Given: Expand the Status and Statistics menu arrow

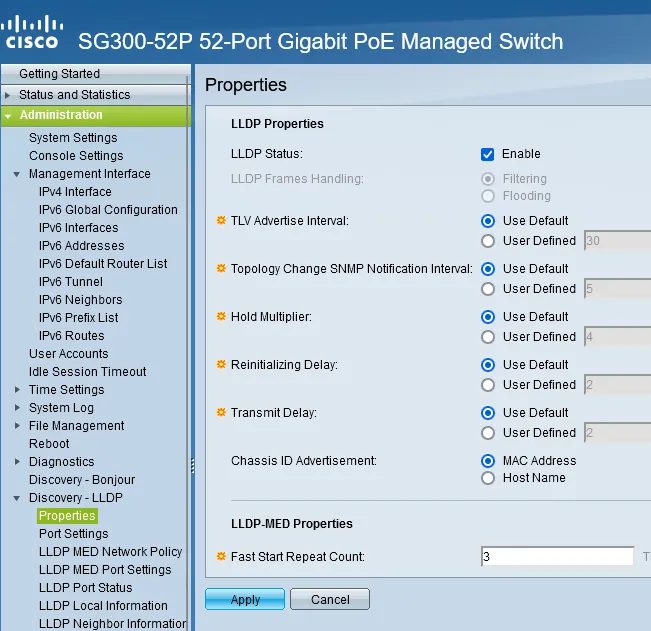Looking at the screenshot, I should click(x=7, y=95).
